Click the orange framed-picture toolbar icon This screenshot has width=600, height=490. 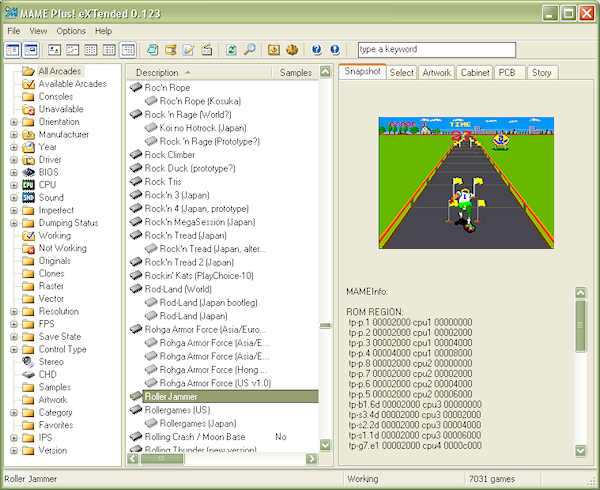(x=274, y=50)
